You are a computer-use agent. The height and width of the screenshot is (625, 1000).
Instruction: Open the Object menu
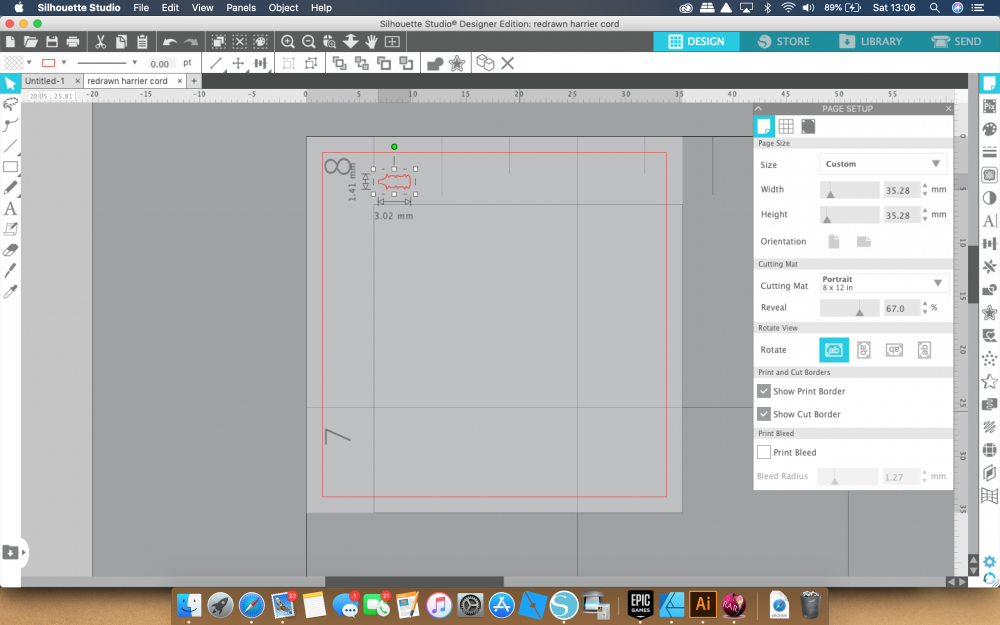pyautogui.click(x=283, y=8)
